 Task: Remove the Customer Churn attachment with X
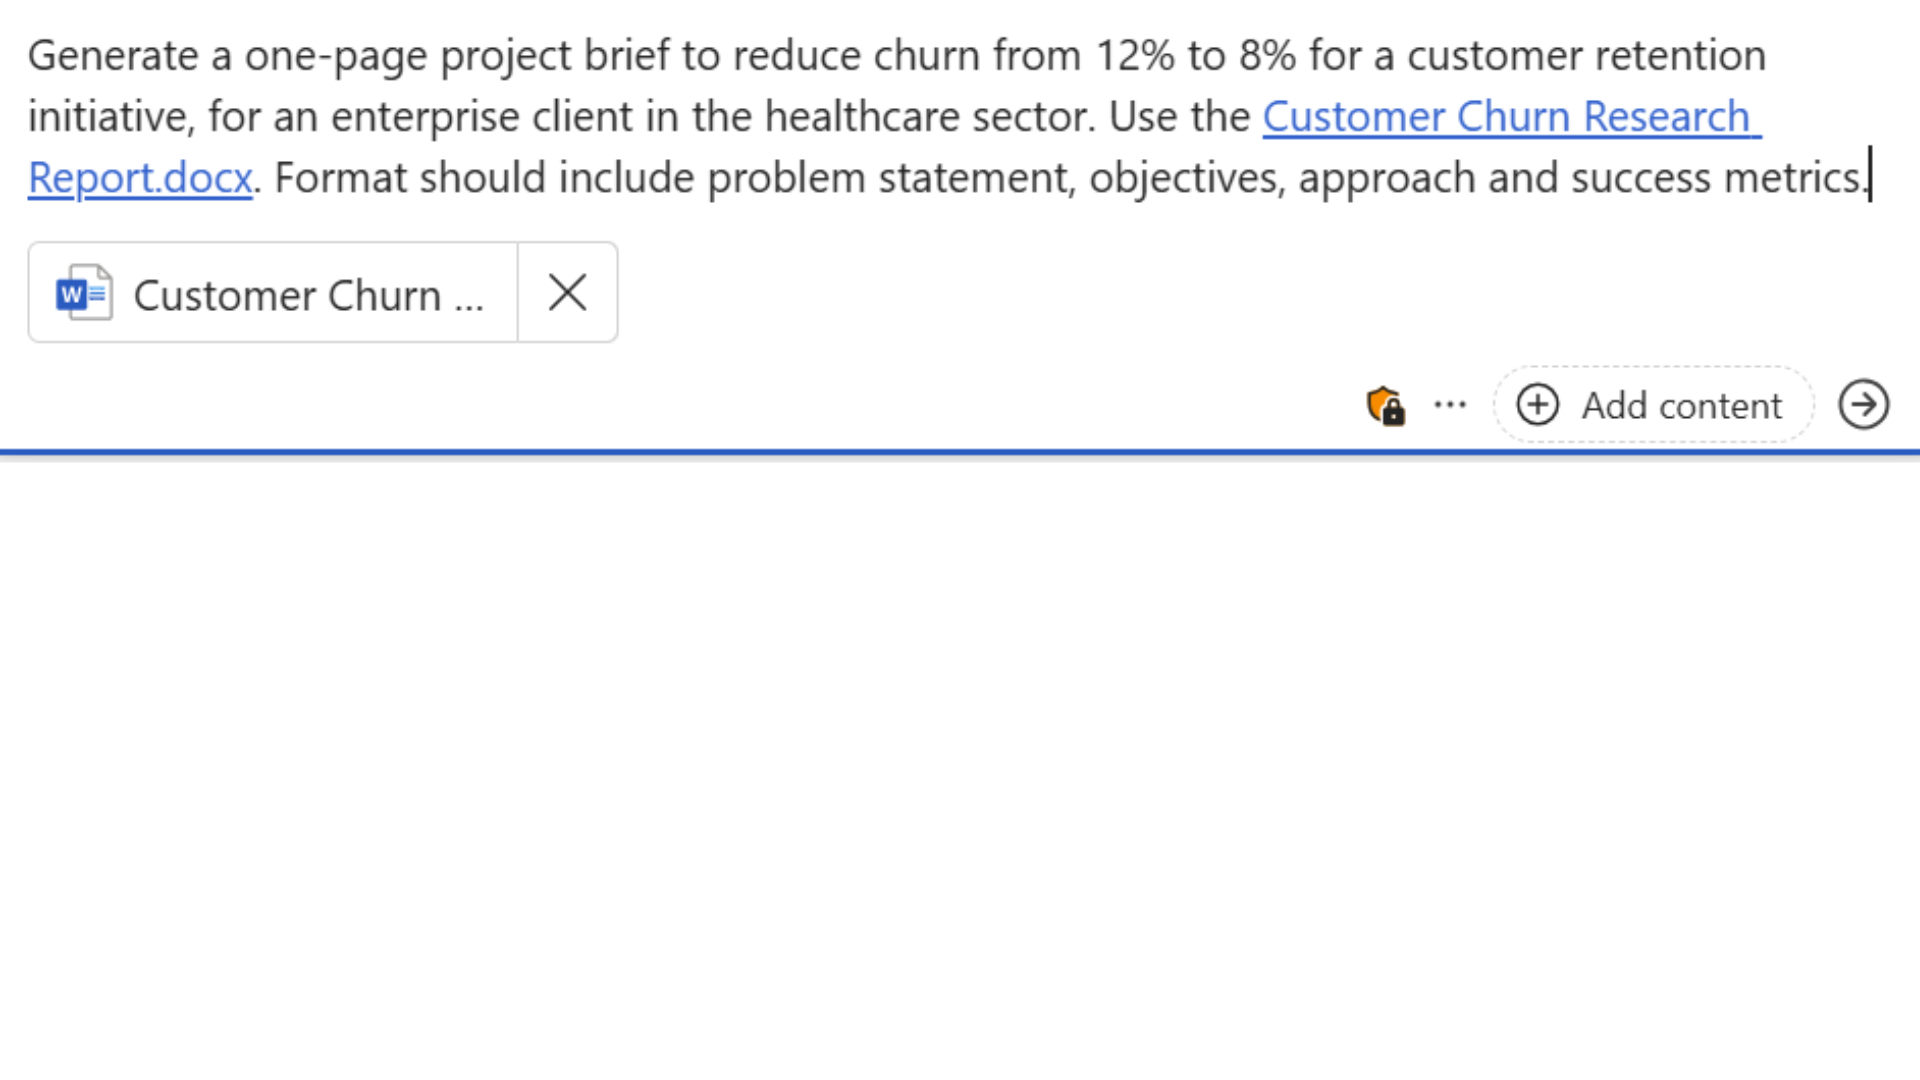point(567,293)
